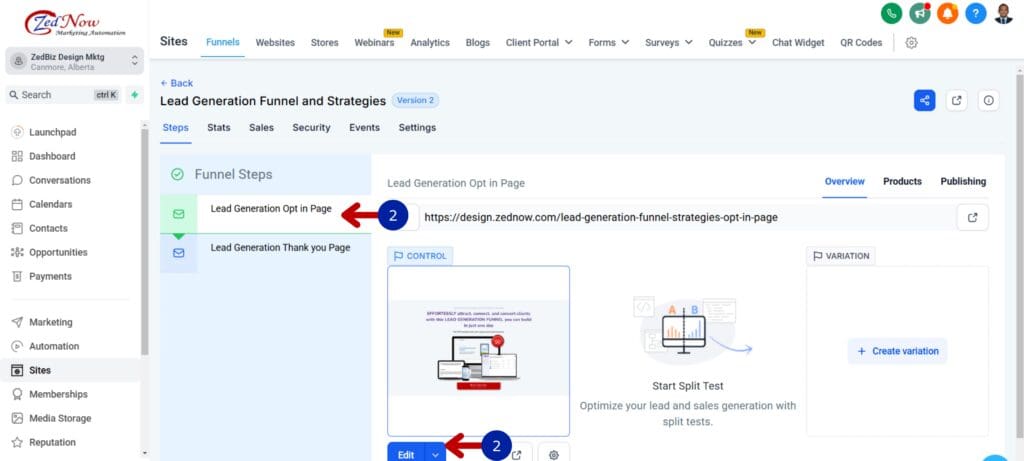
Task: Open Chat Widget tab
Action: pyautogui.click(x=798, y=42)
